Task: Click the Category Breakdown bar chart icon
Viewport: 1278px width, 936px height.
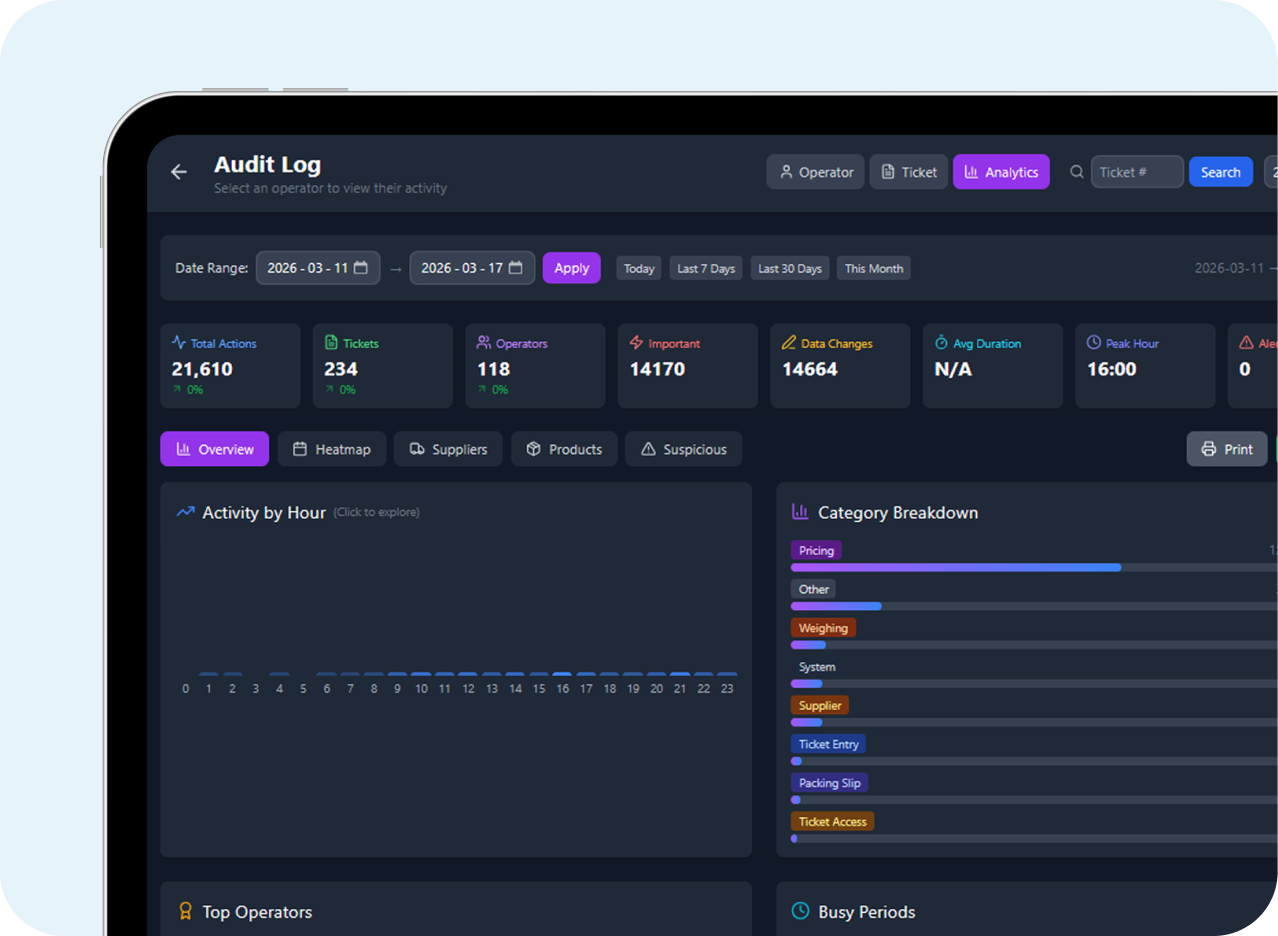Action: 800,512
